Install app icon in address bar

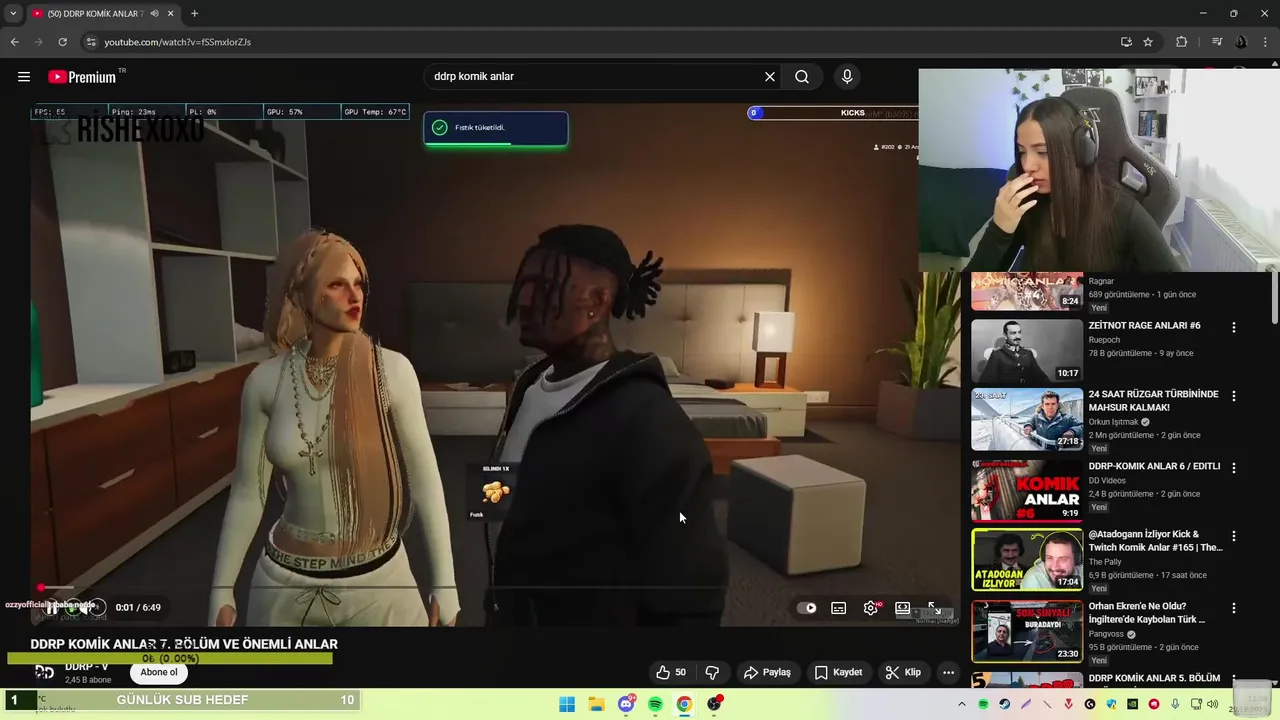tap(1126, 42)
